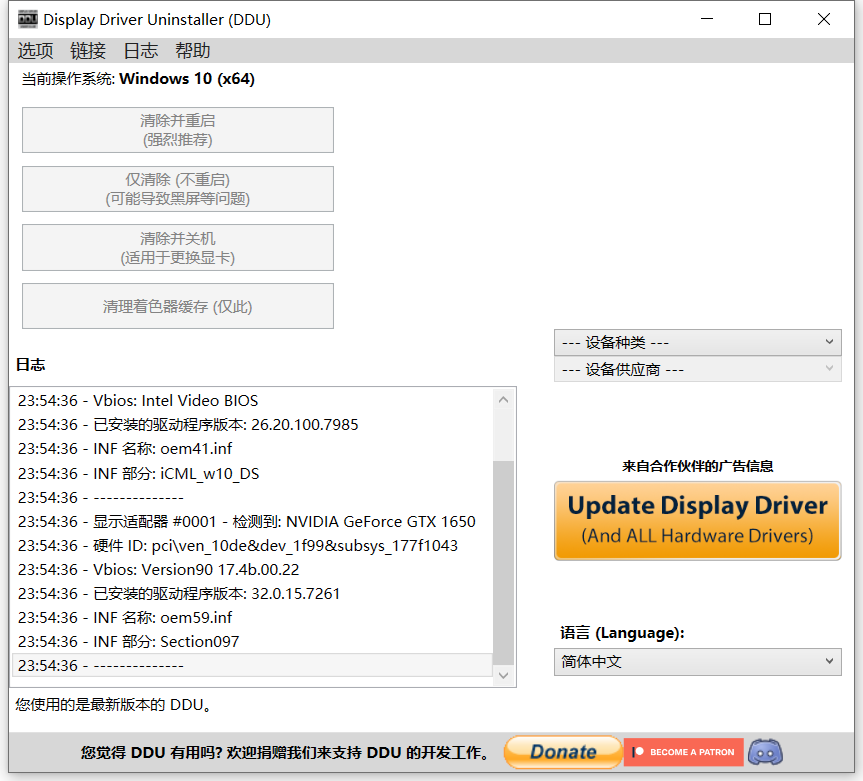Click the Become a Patron button
Viewport: 863px width, 781px height.
point(683,752)
